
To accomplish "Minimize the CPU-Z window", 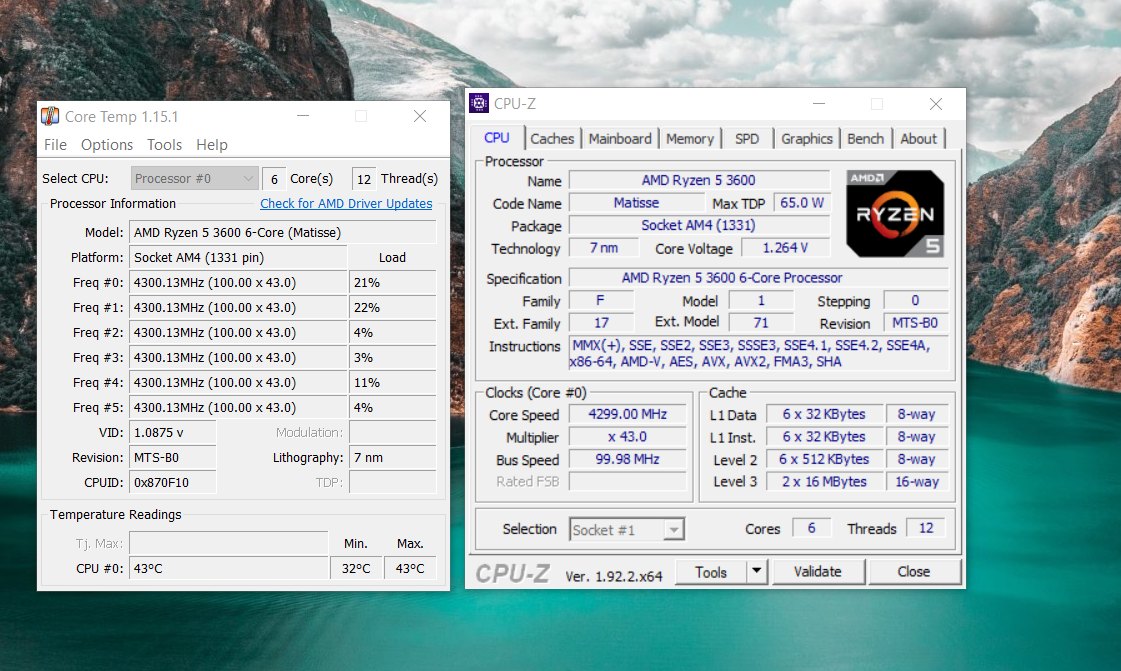I will click(819, 104).
